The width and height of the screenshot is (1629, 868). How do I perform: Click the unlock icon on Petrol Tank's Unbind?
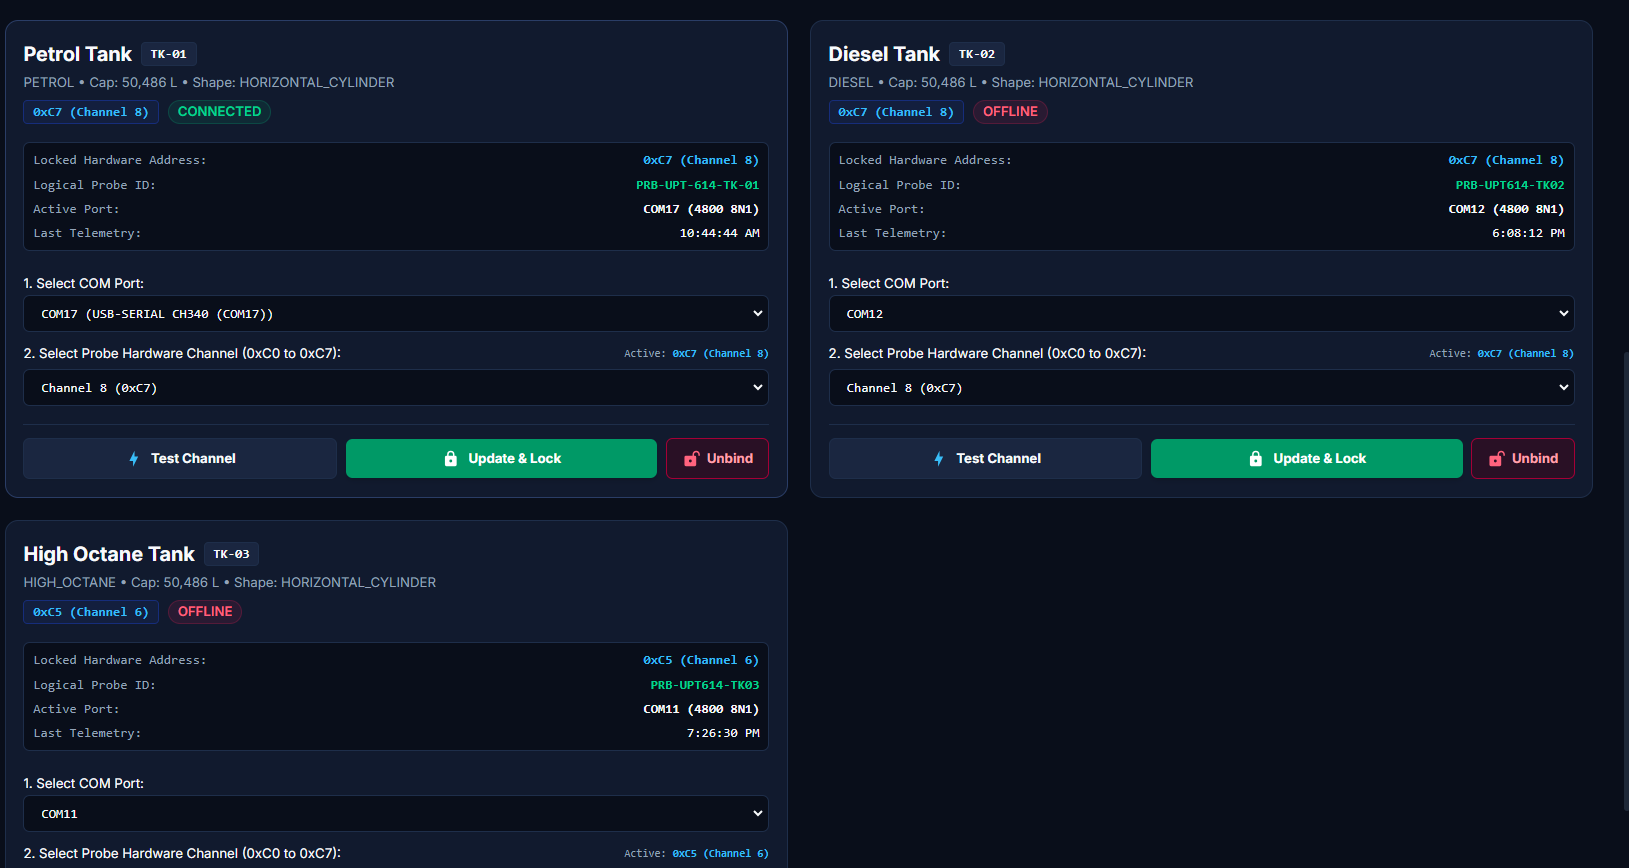coord(691,459)
